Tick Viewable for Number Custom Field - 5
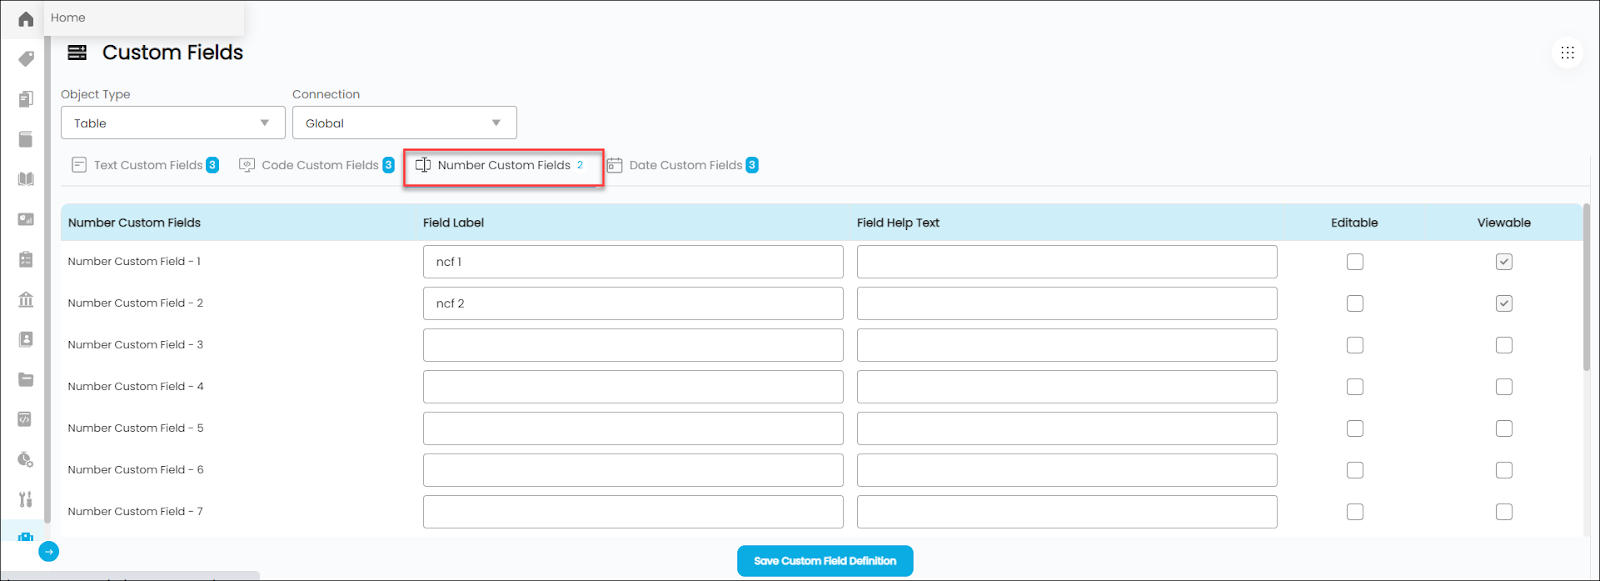1600x581 pixels. pos(1504,428)
